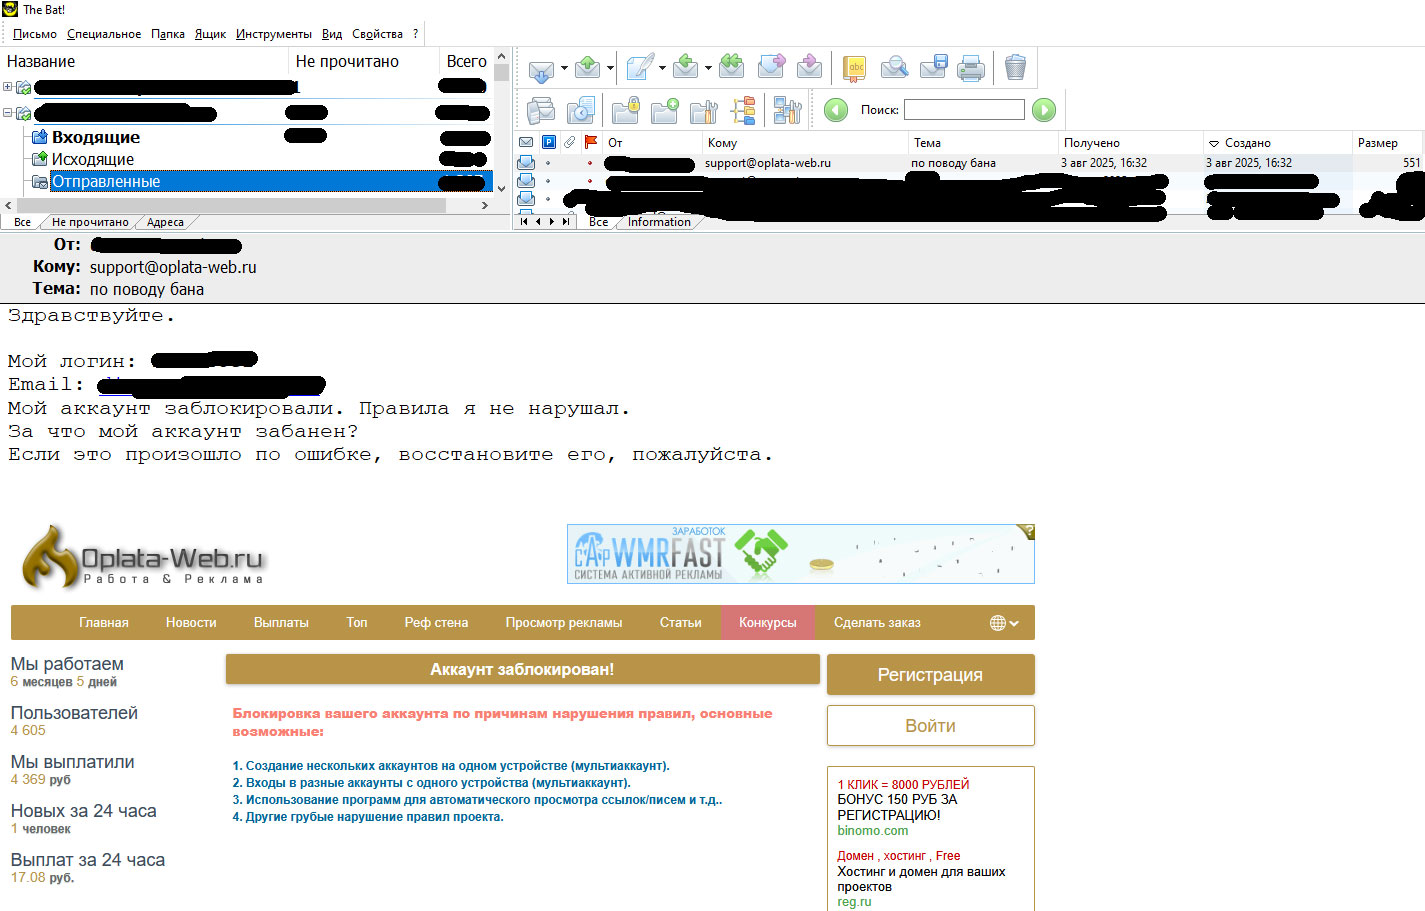Select the Входящие folder
The width and height of the screenshot is (1425, 911).
click(x=95, y=137)
